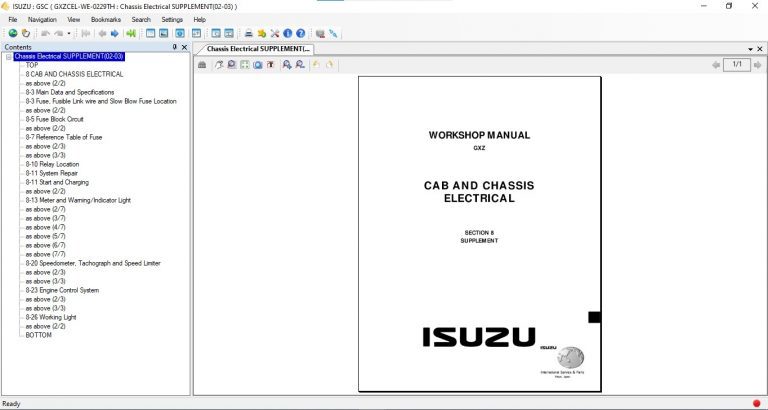Select the green fit-to-window icon
Viewport: 768px width, 410px height.
click(245, 65)
